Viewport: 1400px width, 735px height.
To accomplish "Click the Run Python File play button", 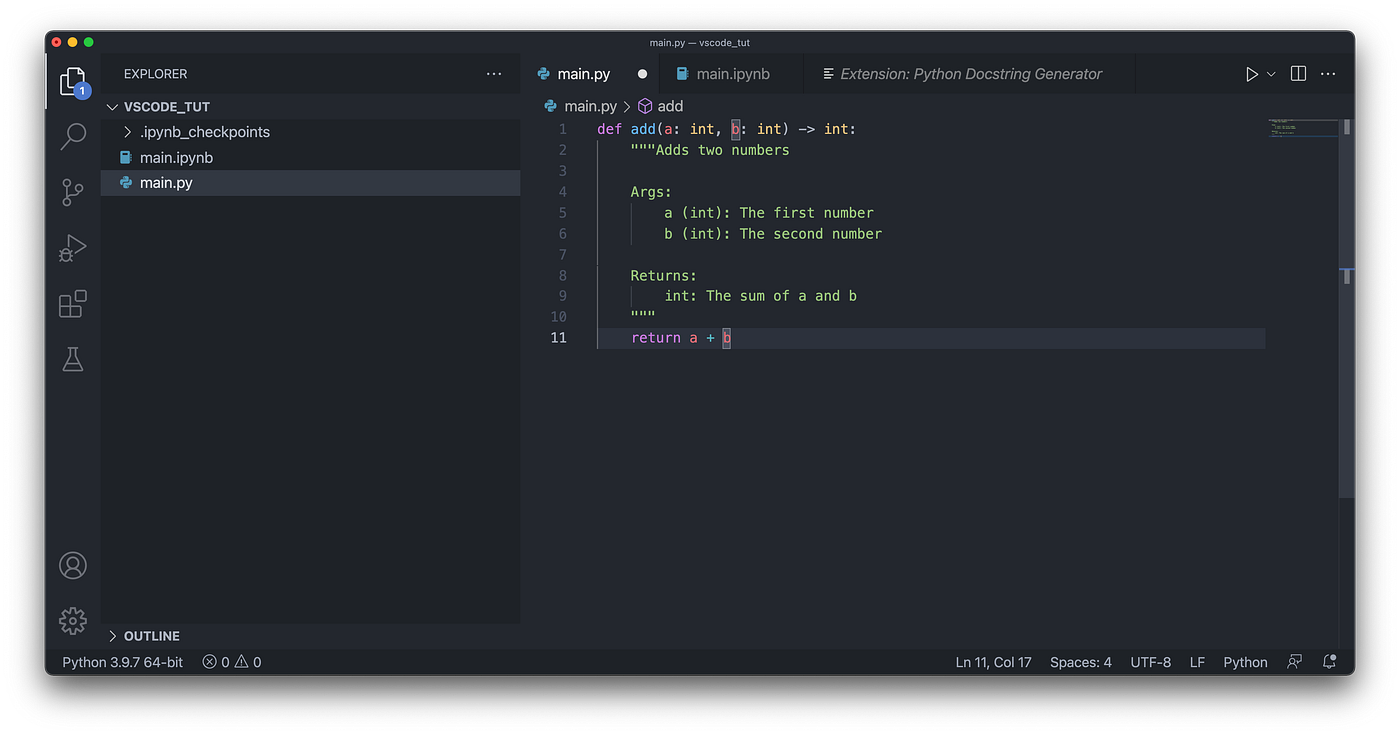I will coord(1251,73).
